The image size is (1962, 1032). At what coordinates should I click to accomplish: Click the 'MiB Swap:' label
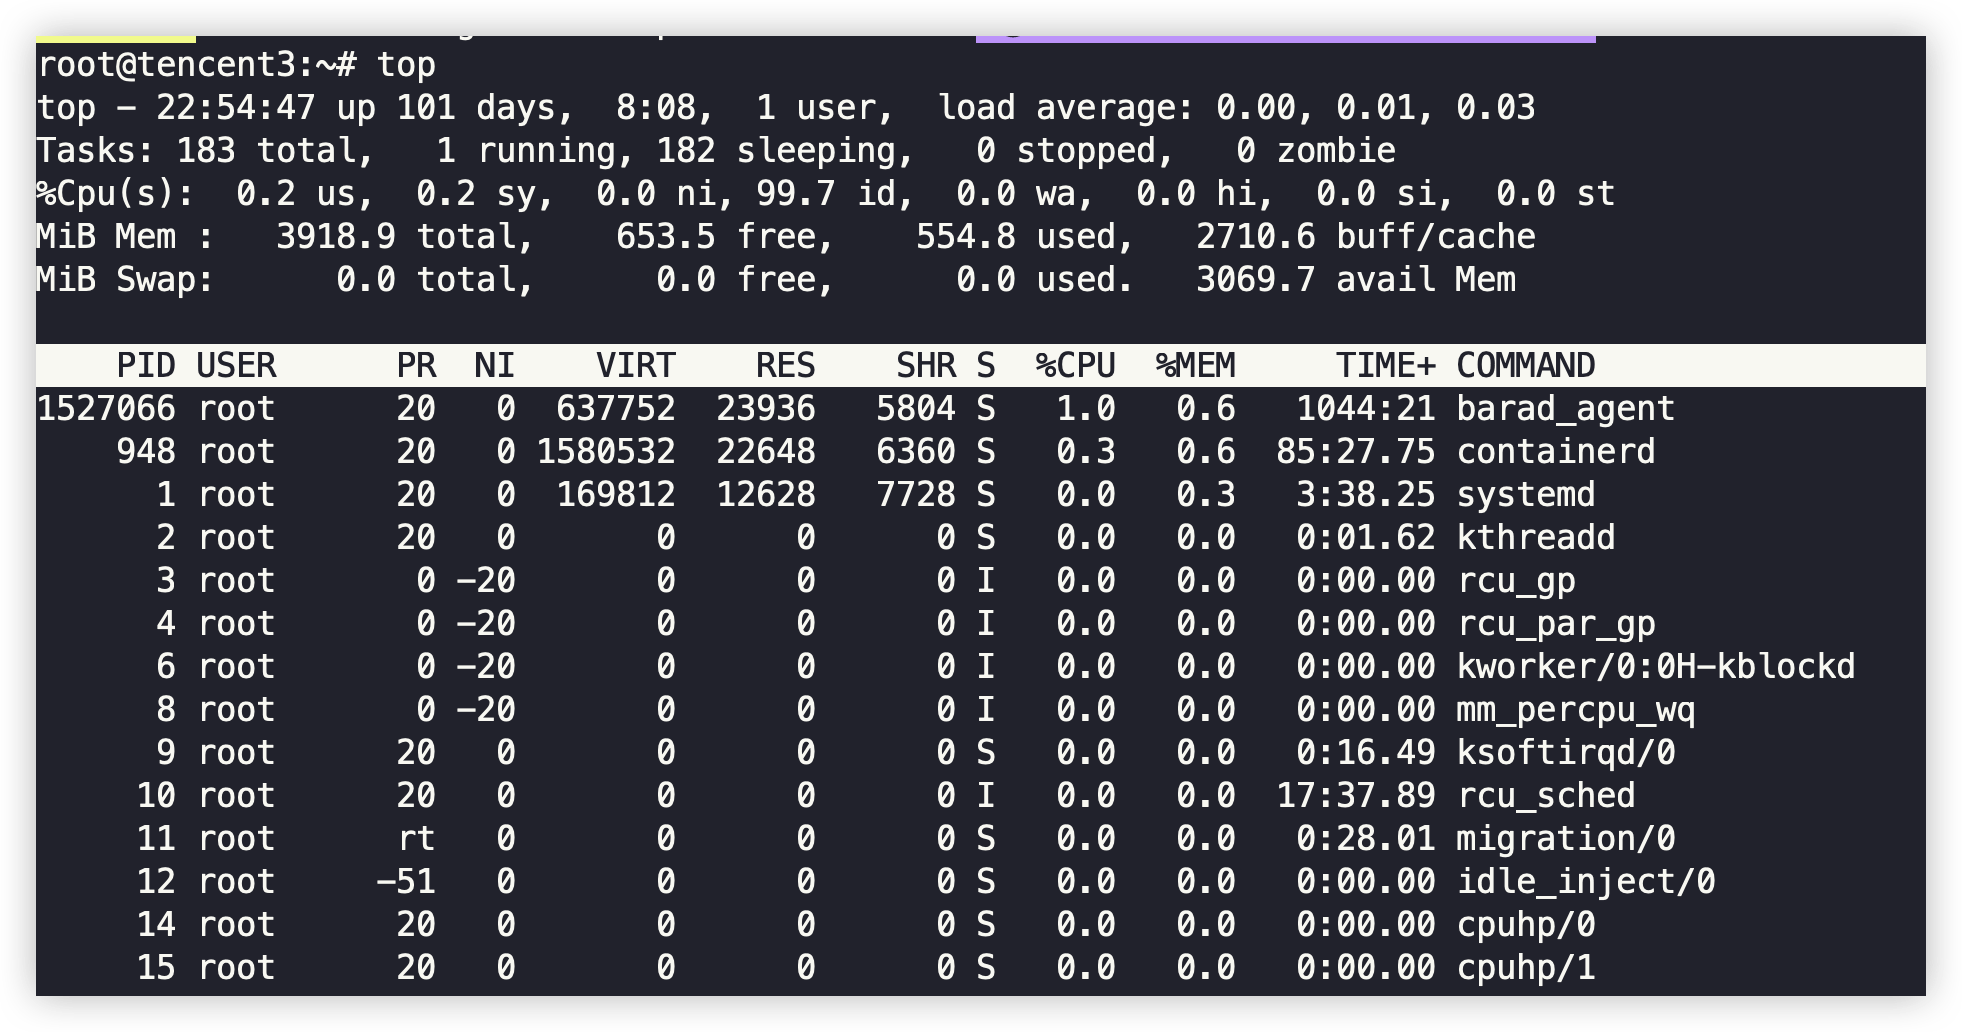pos(126,280)
